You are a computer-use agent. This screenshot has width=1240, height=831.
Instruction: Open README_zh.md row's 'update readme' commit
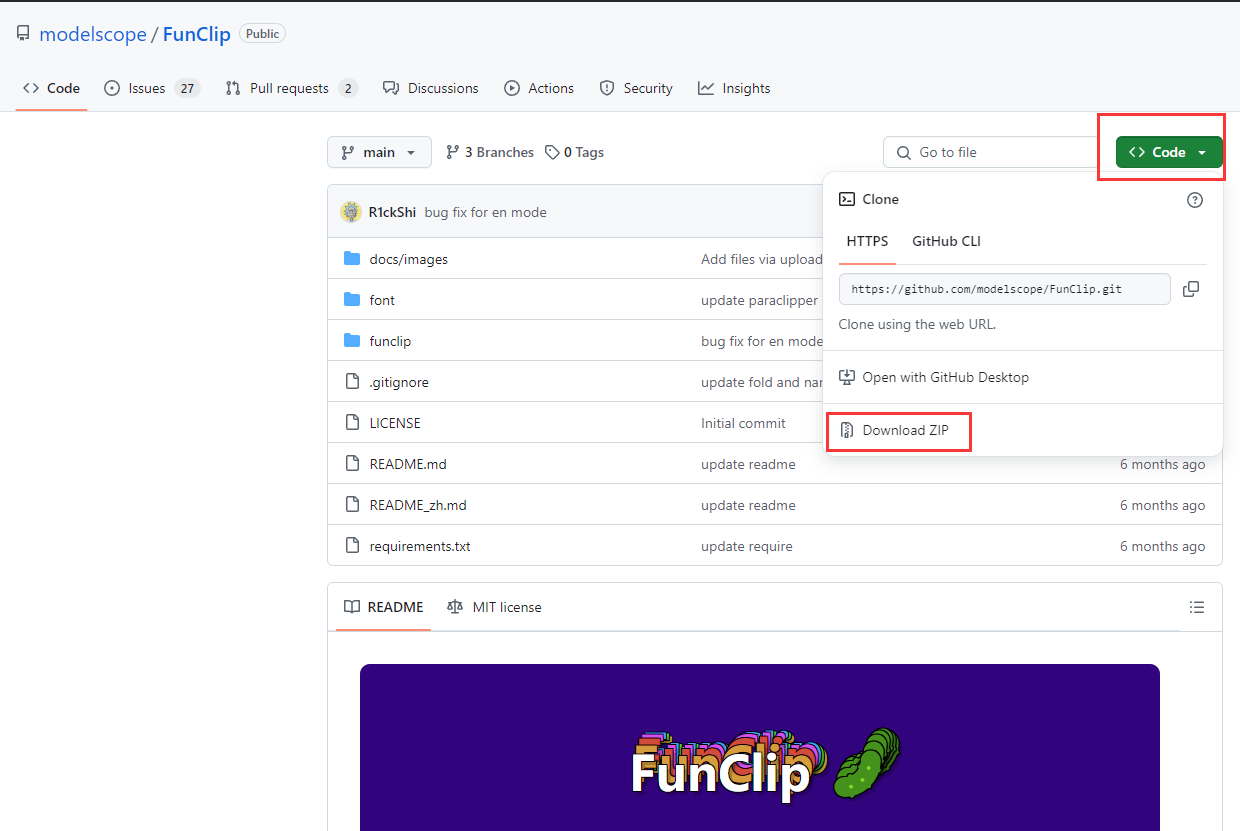(x=748, y=505)
